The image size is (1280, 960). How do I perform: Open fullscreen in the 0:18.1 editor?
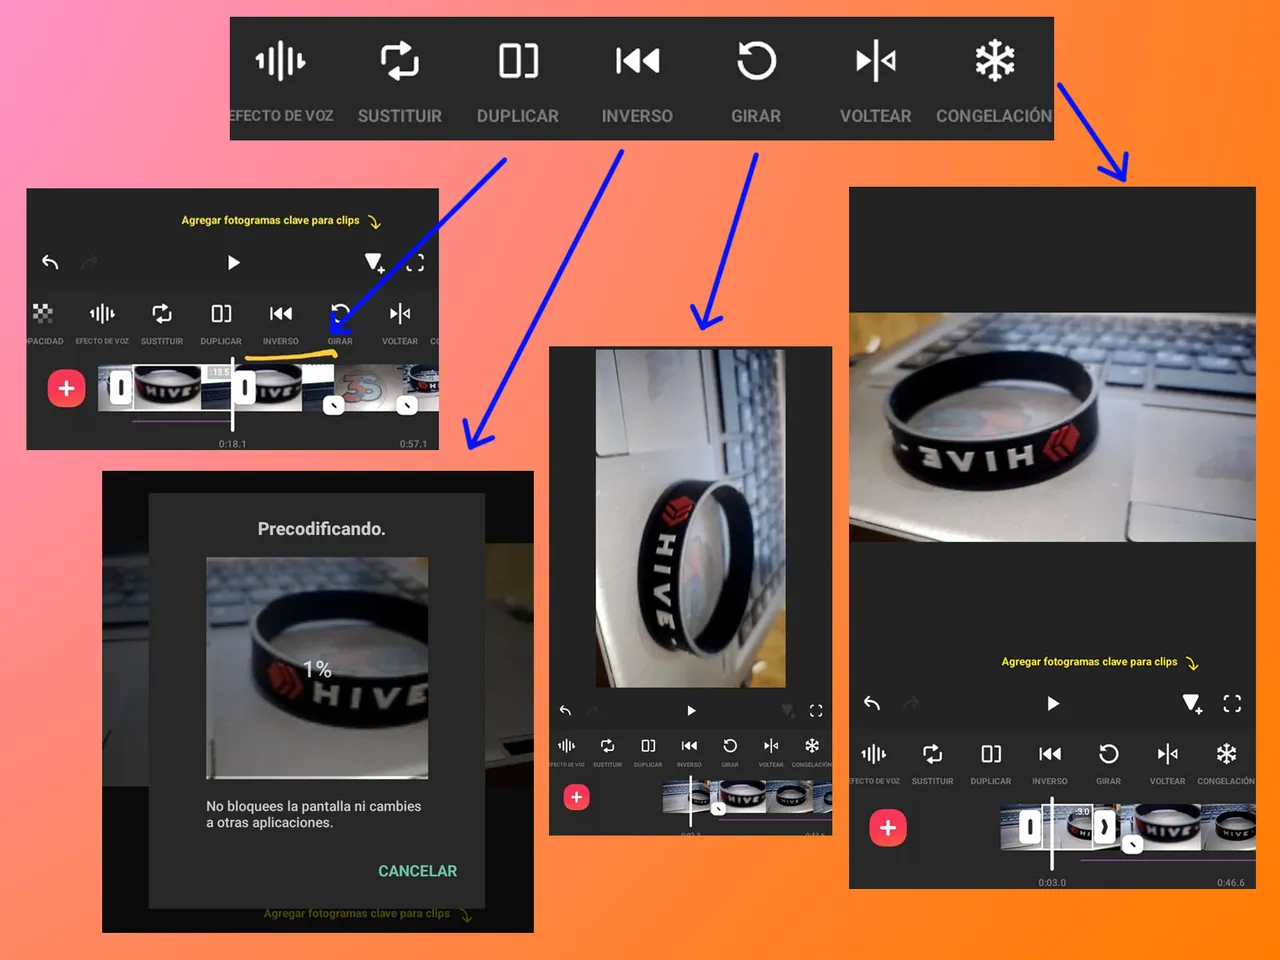(415, 262)
